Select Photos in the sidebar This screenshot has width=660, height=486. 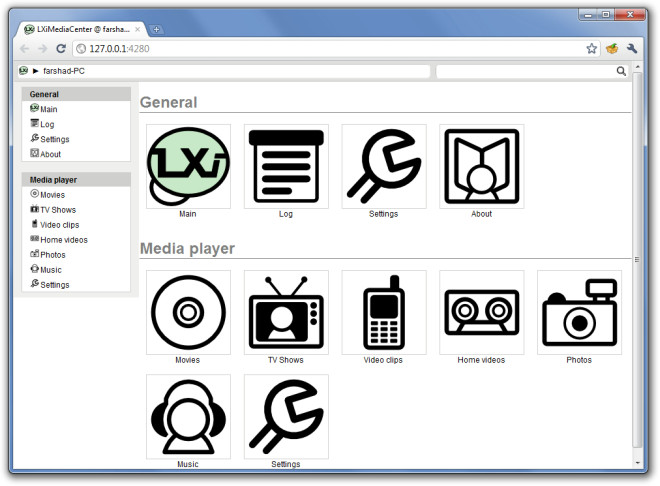click(48, 255)
